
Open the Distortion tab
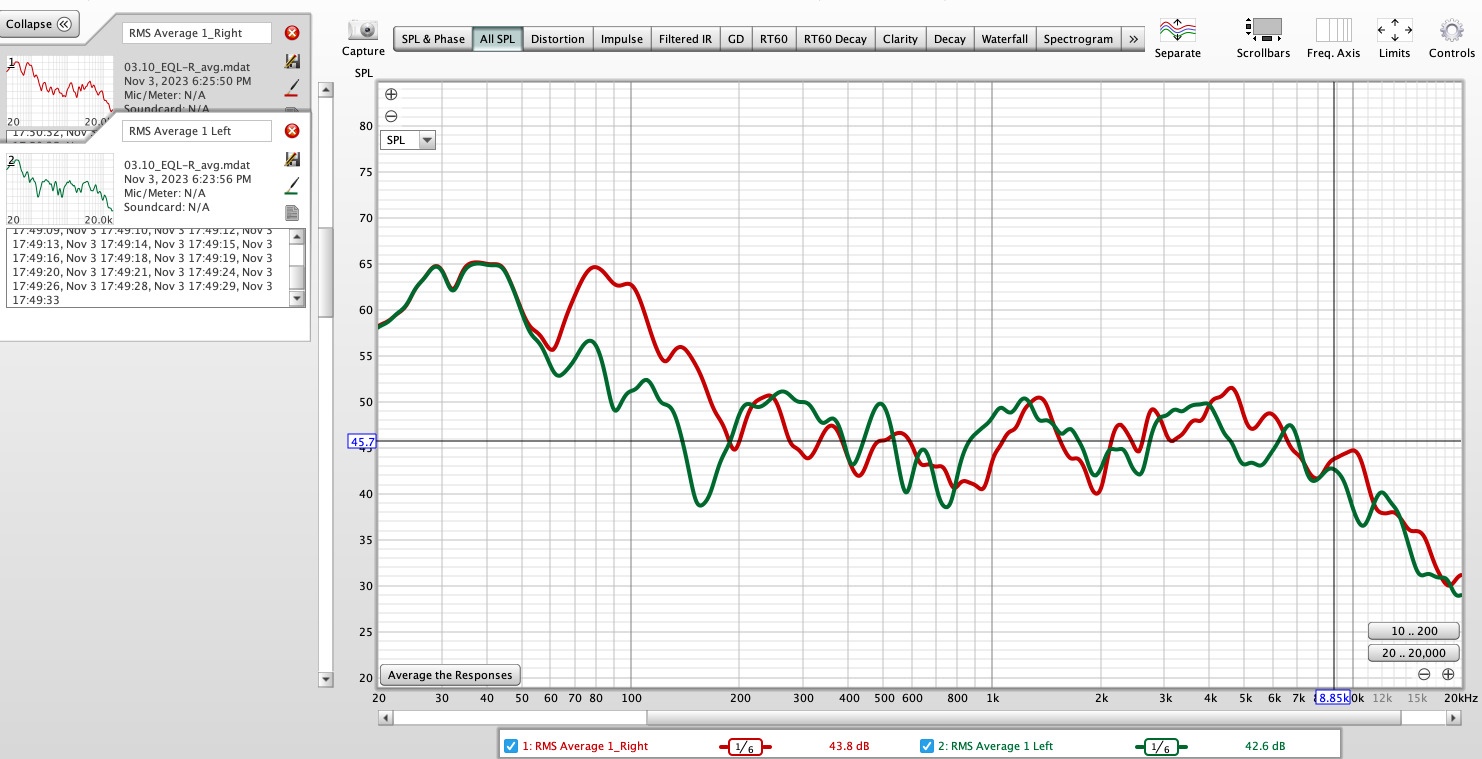(558, 39)
